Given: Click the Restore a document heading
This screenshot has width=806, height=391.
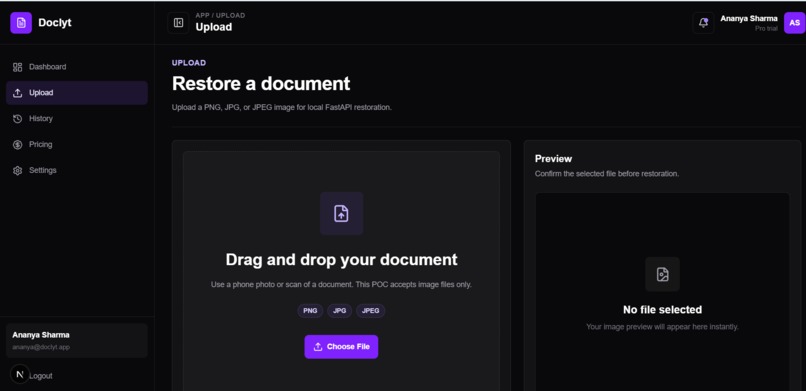Looking at the screenshot, I should [261, 83].
